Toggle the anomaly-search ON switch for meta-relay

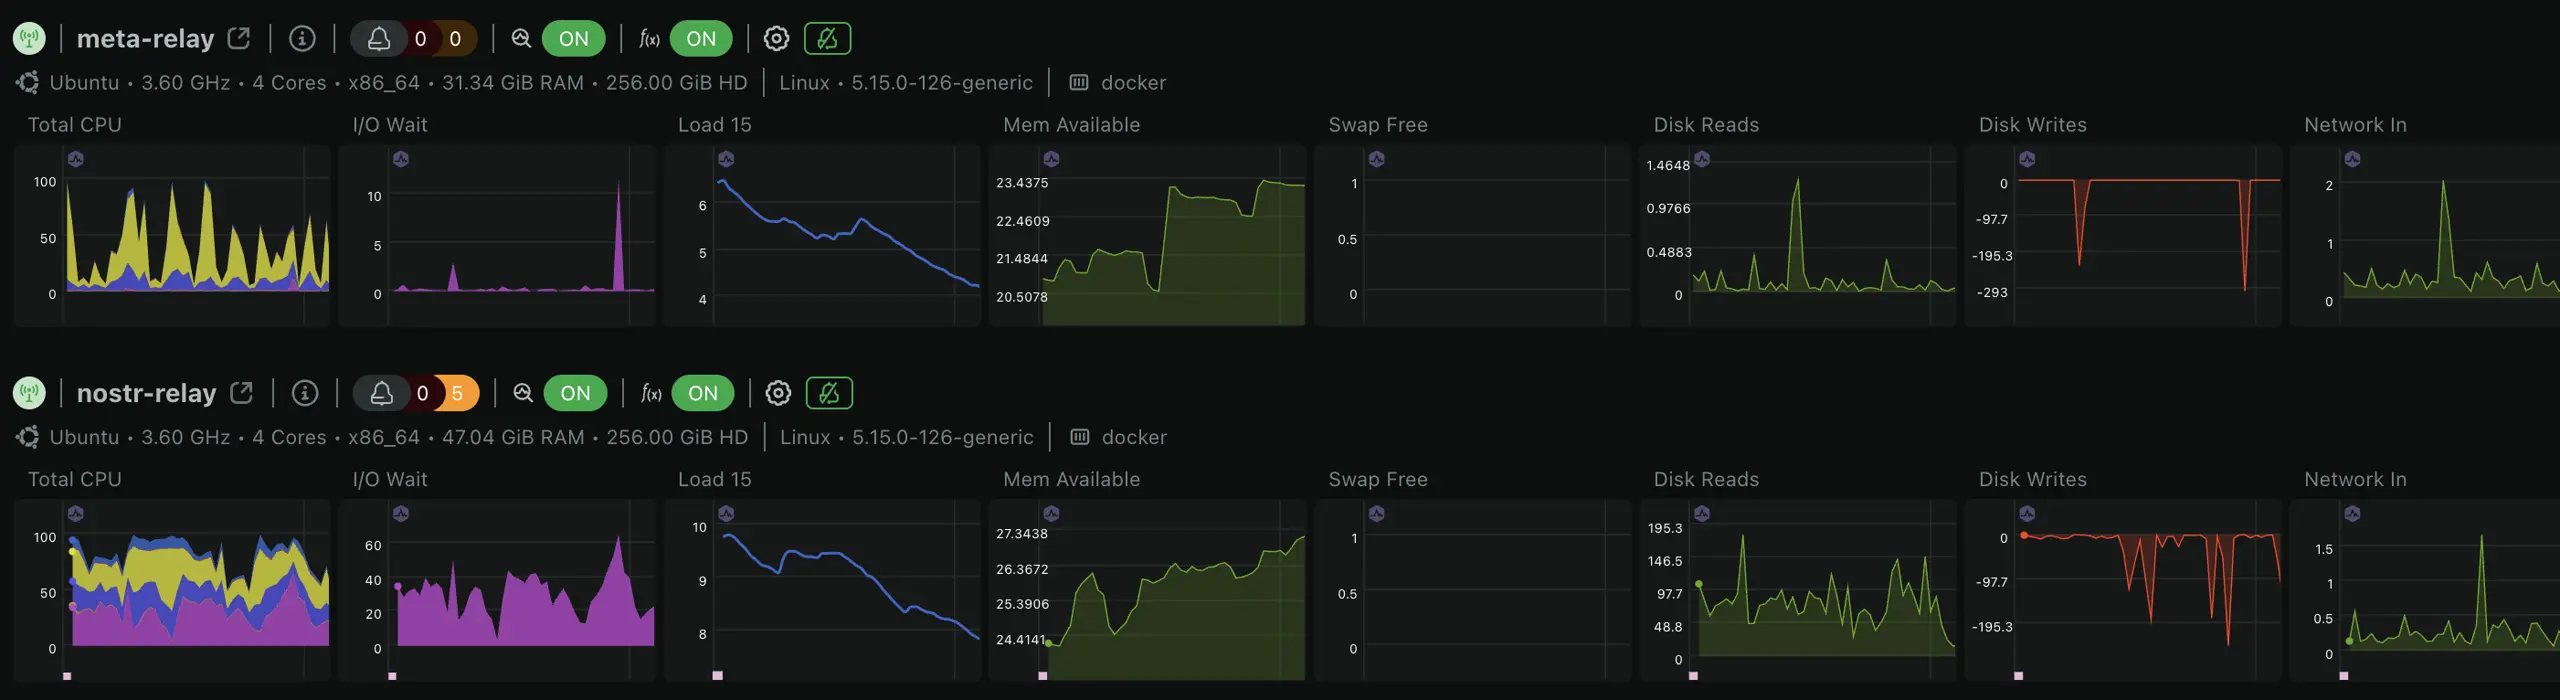tap(573, 38)
